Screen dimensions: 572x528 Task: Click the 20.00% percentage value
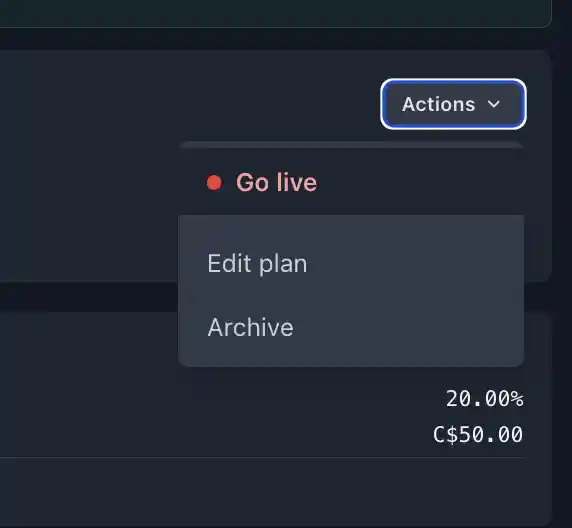pos(484,398)
